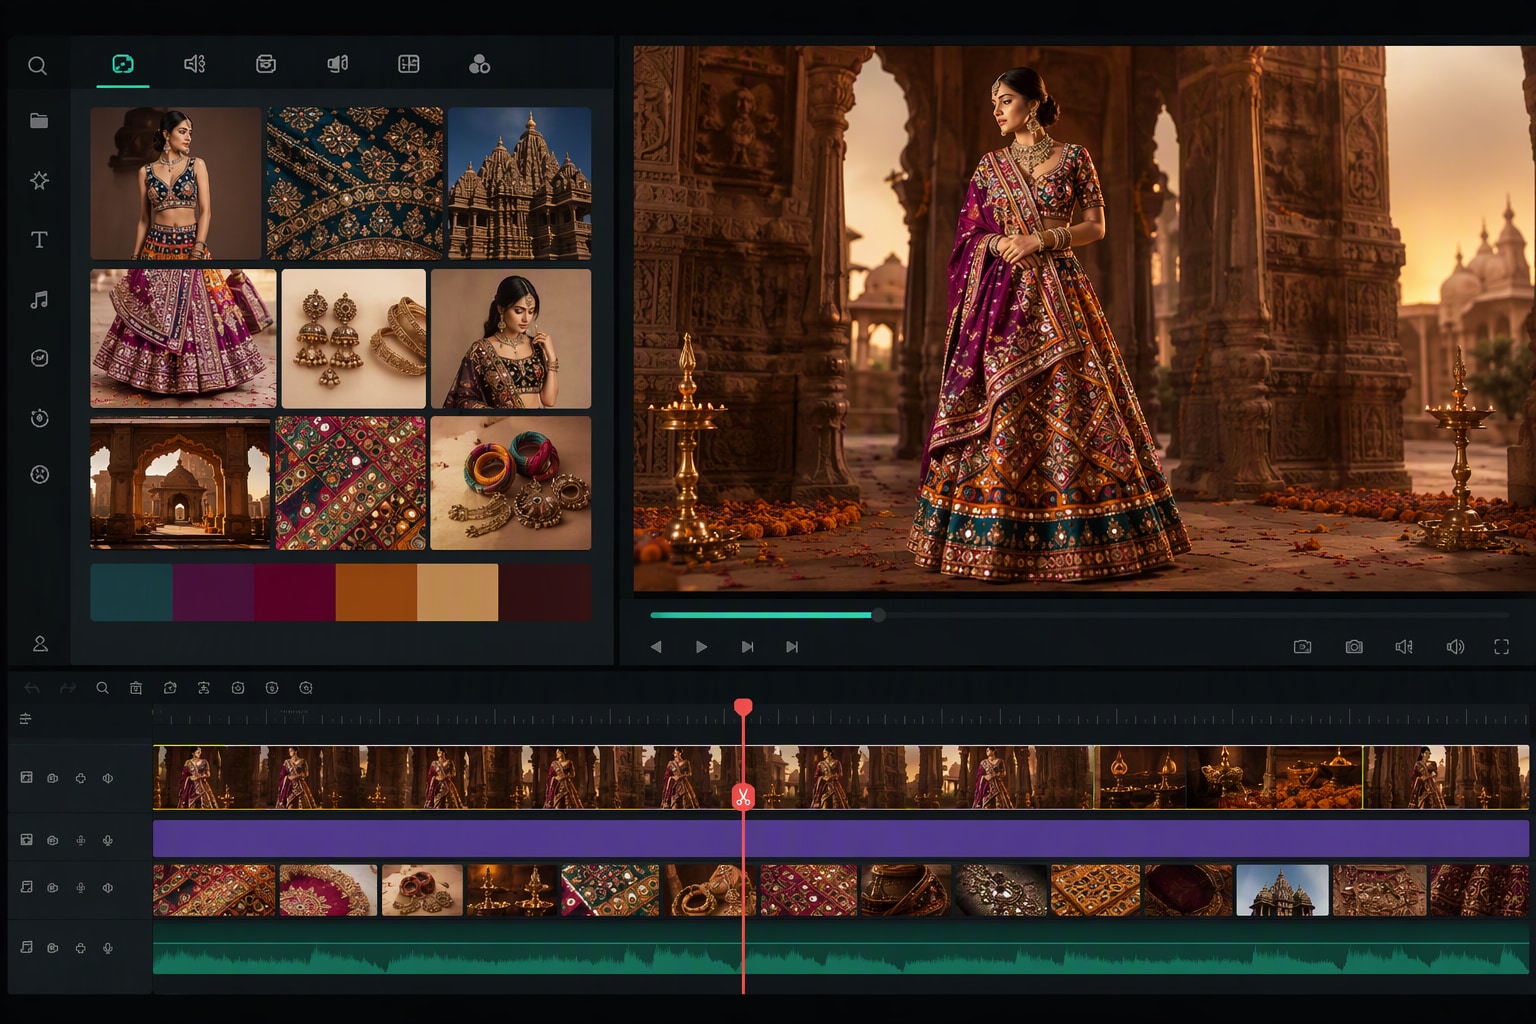
Task: Click the preview progress slider handle
Action: click(878, 615)
